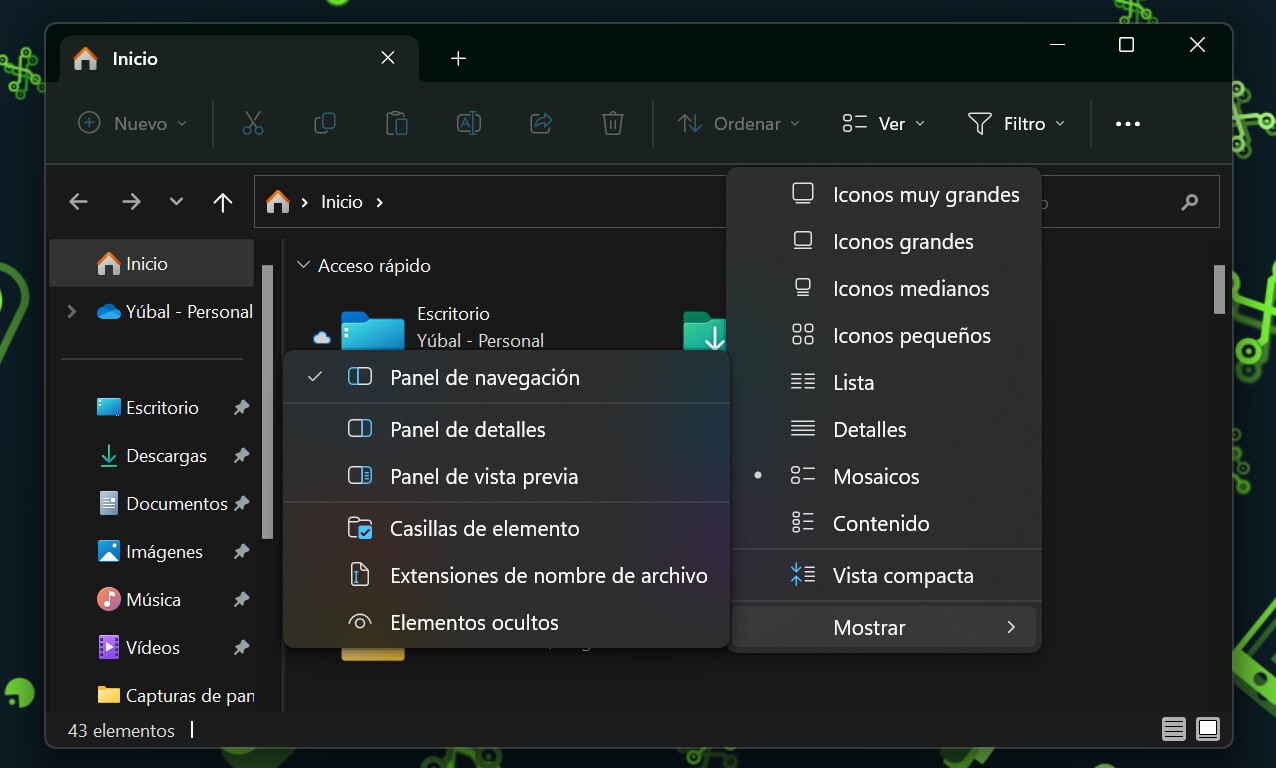Open a new tab with the plus button

458,58
